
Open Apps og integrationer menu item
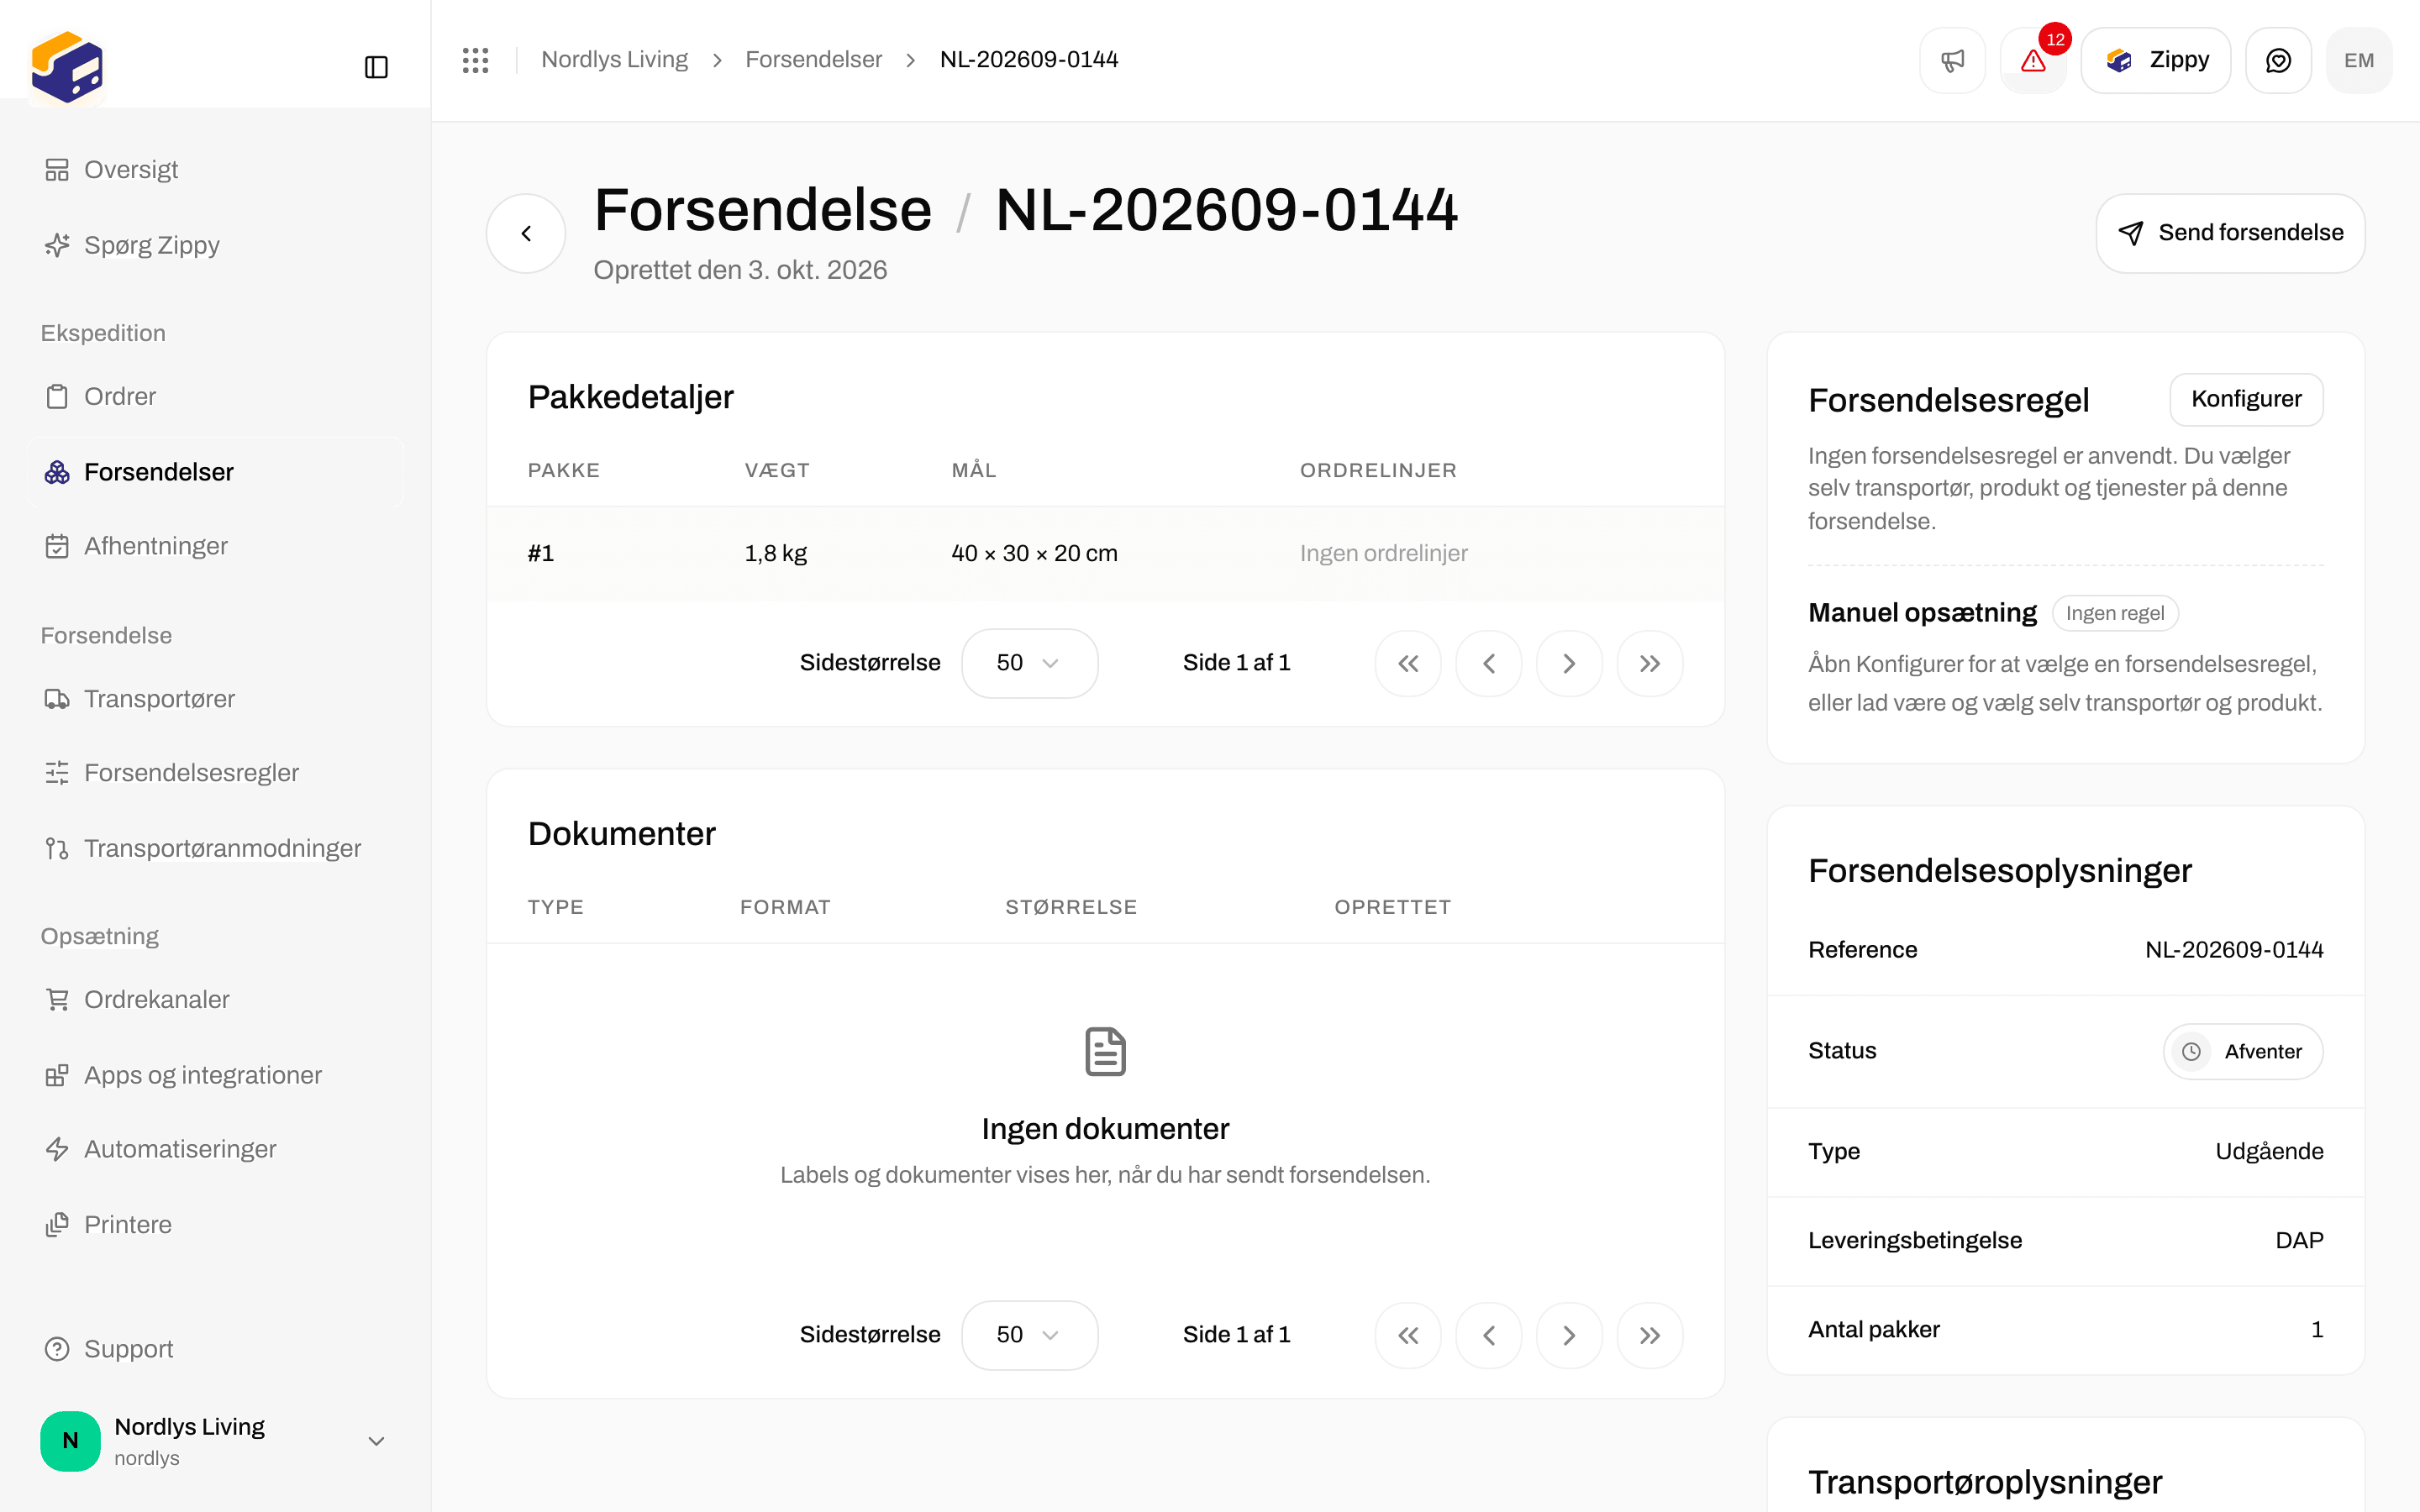[216, 1075]
